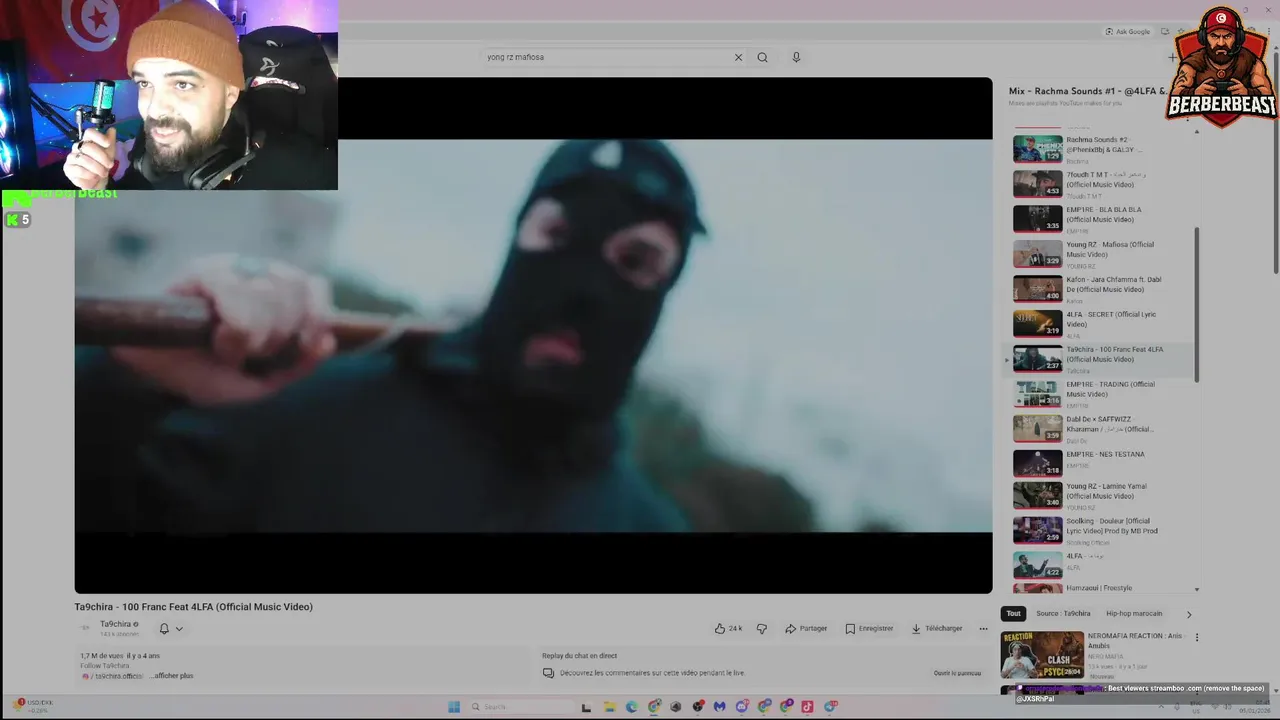Image resolution: width=1280 pixels, height=720 pixels.
Task: Open more actions three-dot menu under video
Action: pos(983,629)
